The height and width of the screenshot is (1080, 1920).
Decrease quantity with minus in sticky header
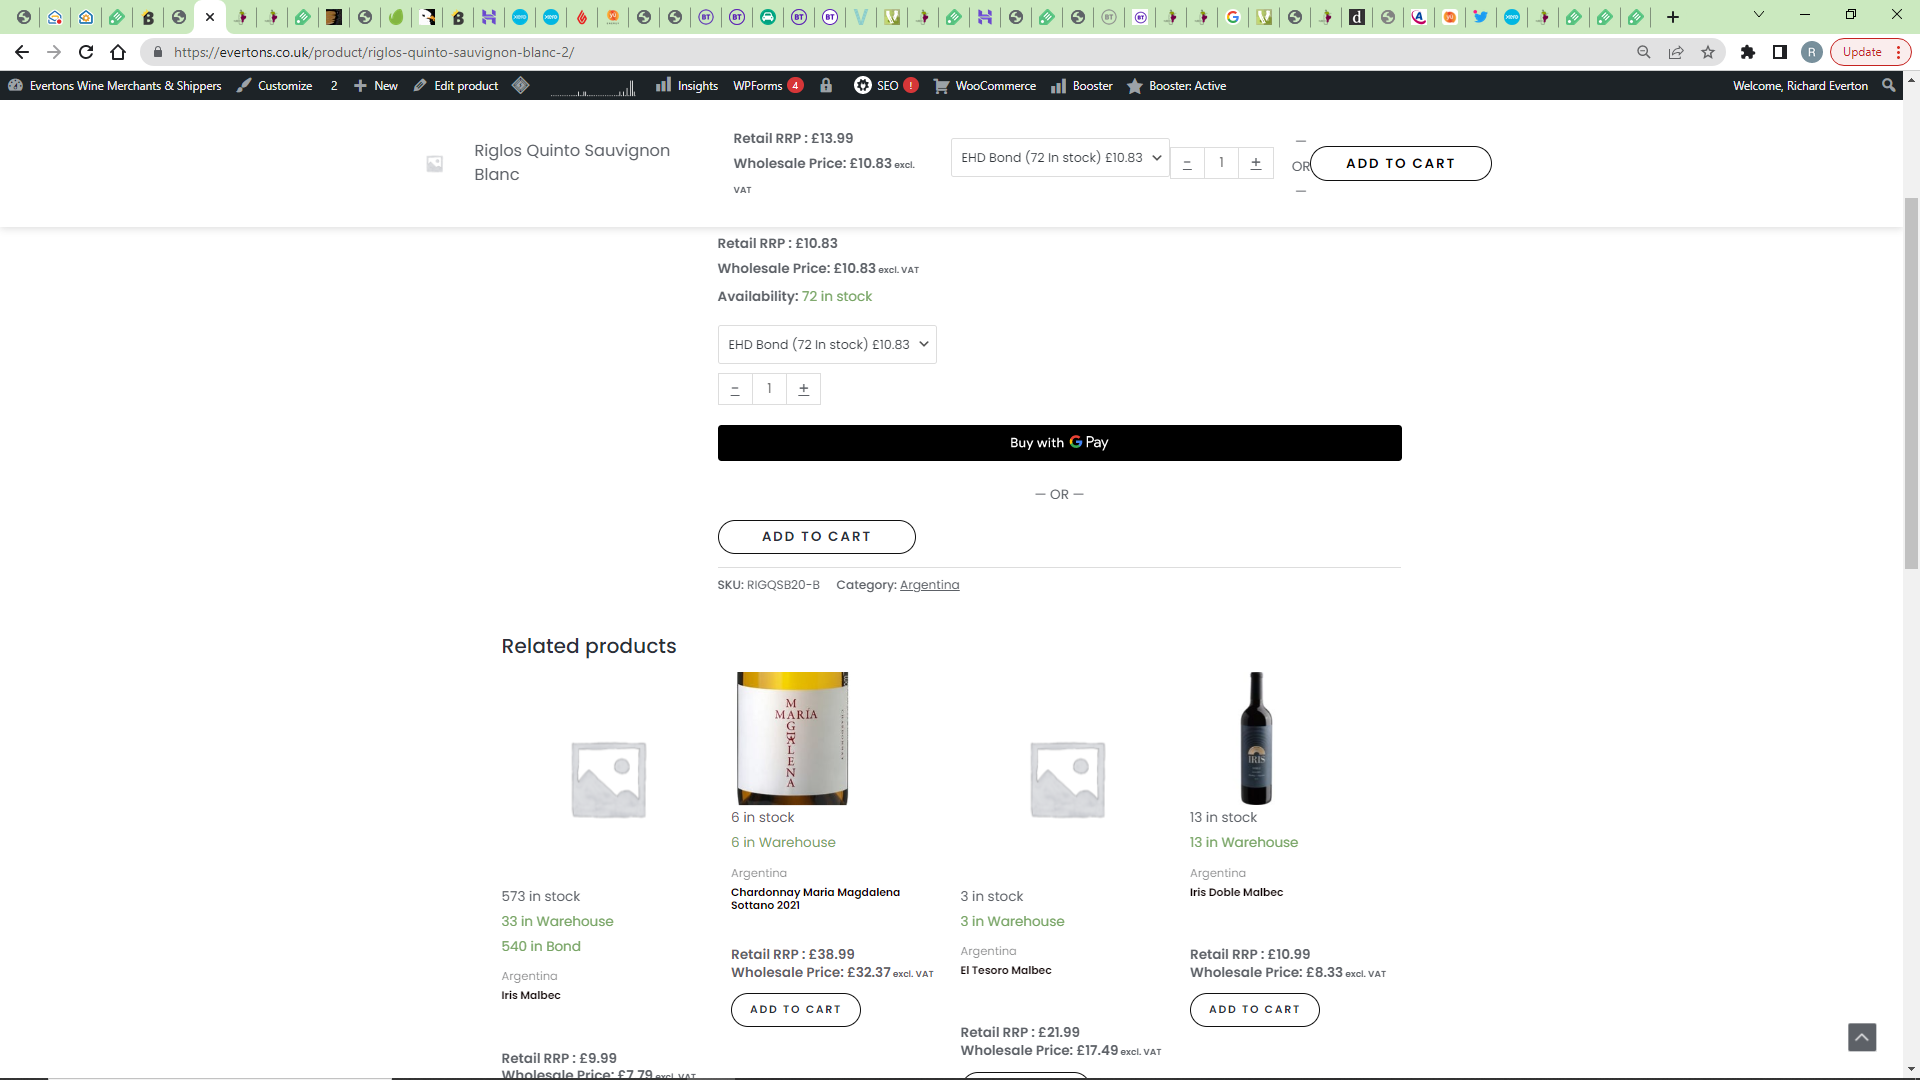pos(1187,163)
